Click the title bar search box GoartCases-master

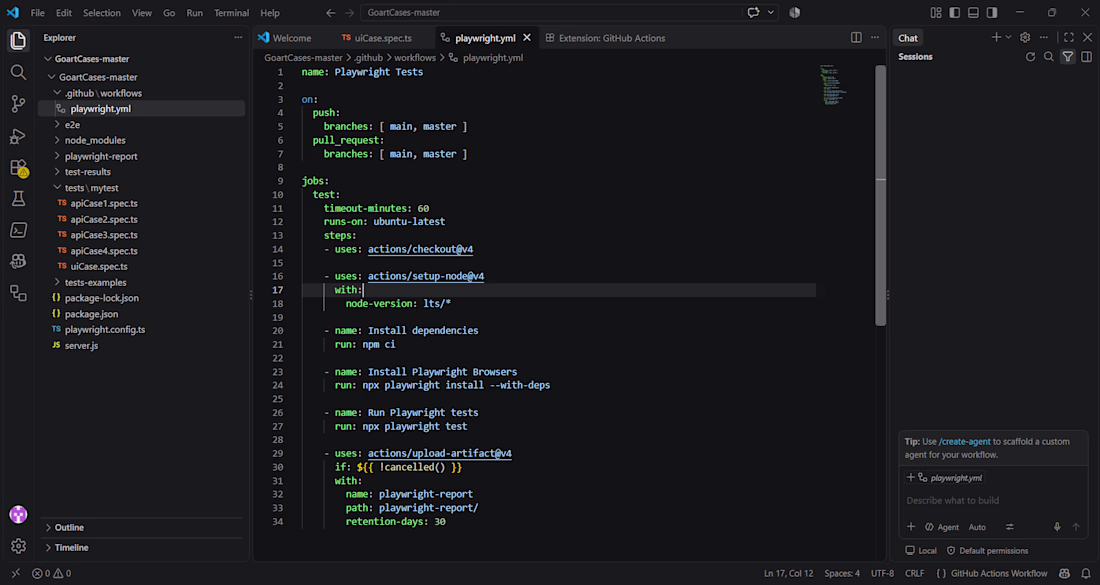[551, 13]
